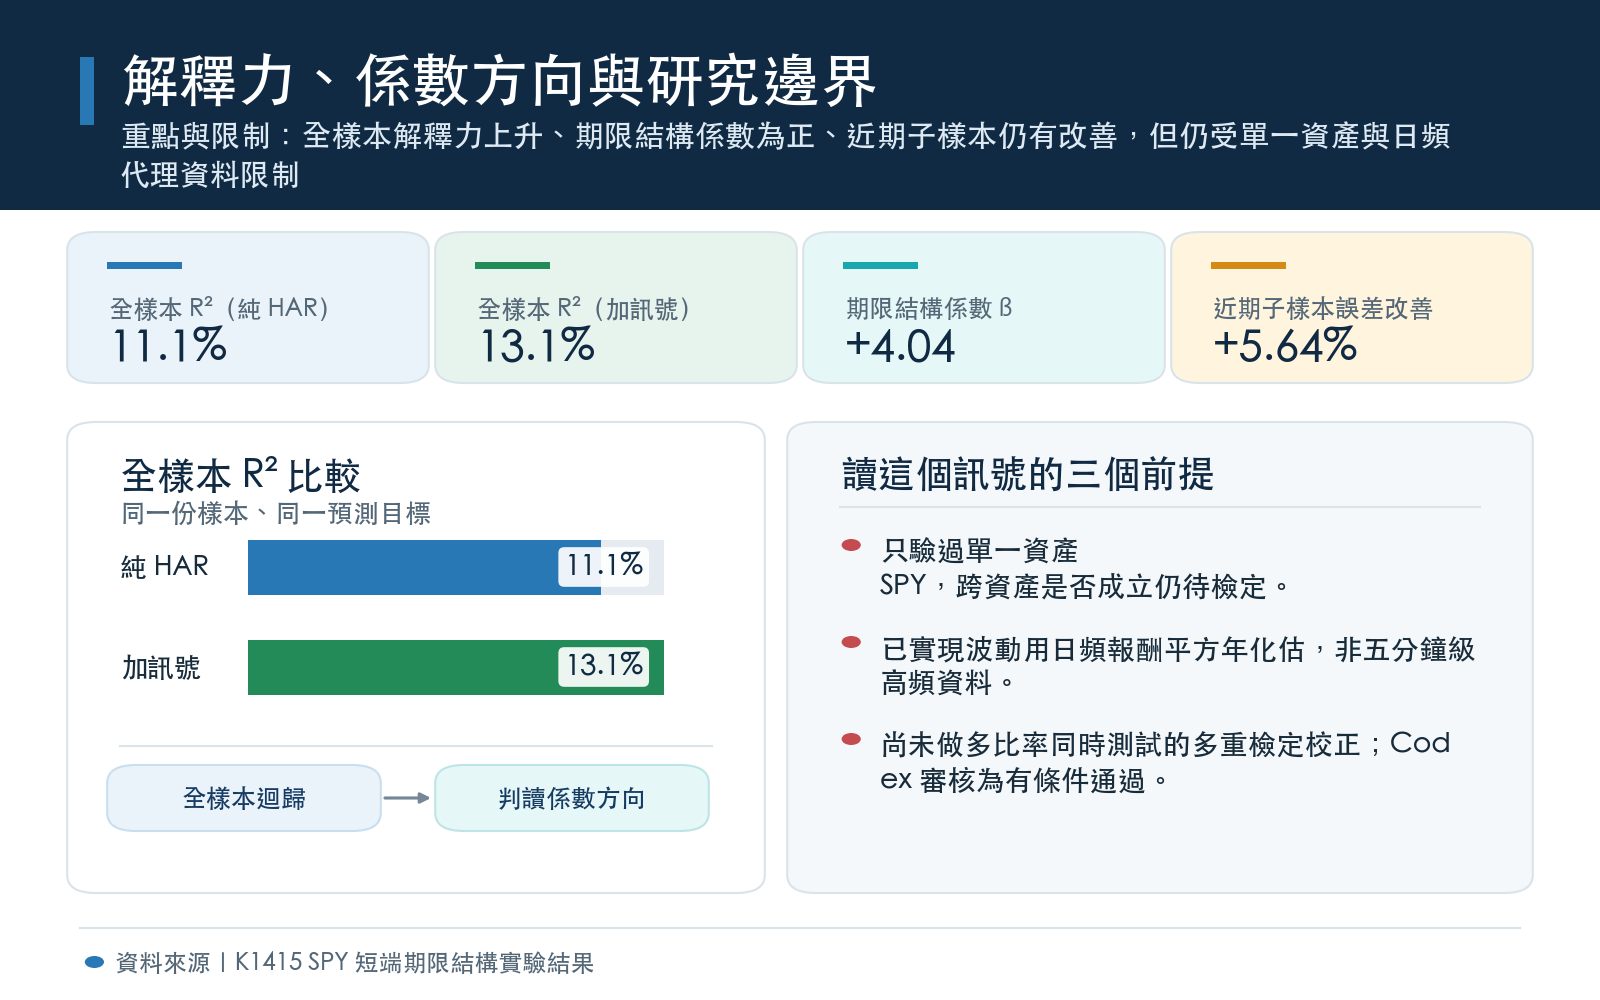
Task: Click the bullet about 已實現波動用日頻報酬平方年化估
Action: click(x=1178, y=666)
